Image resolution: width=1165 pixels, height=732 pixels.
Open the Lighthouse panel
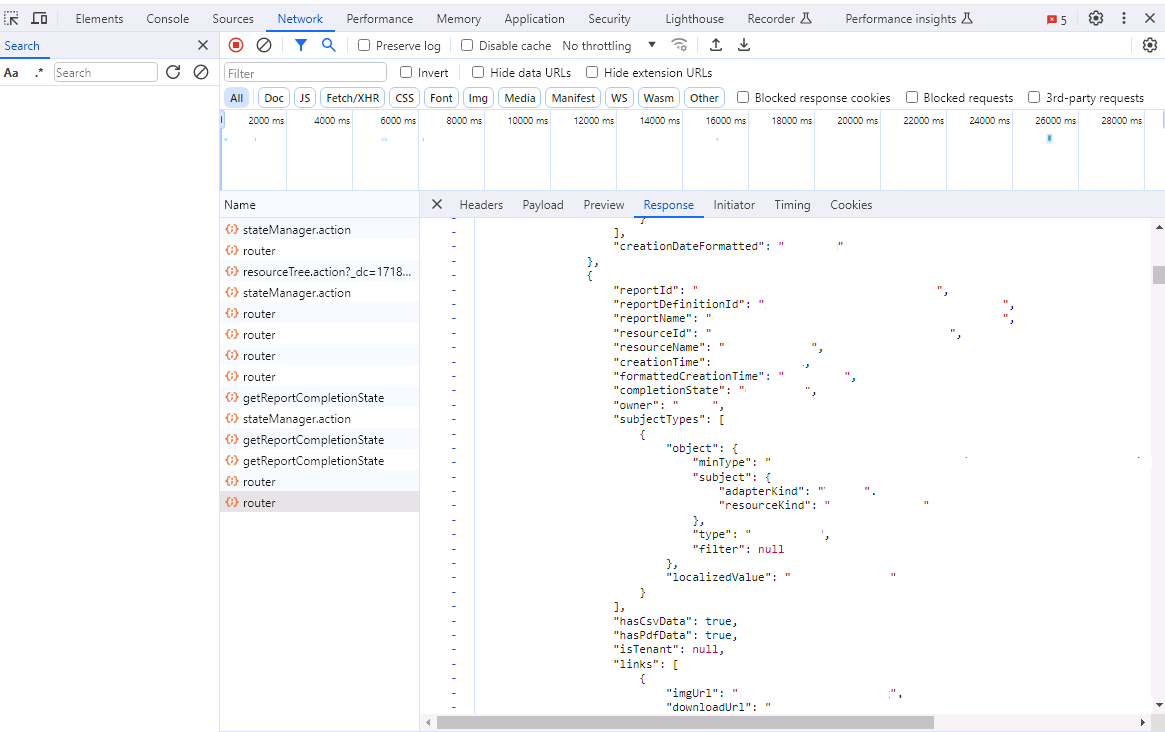(694, 19)
